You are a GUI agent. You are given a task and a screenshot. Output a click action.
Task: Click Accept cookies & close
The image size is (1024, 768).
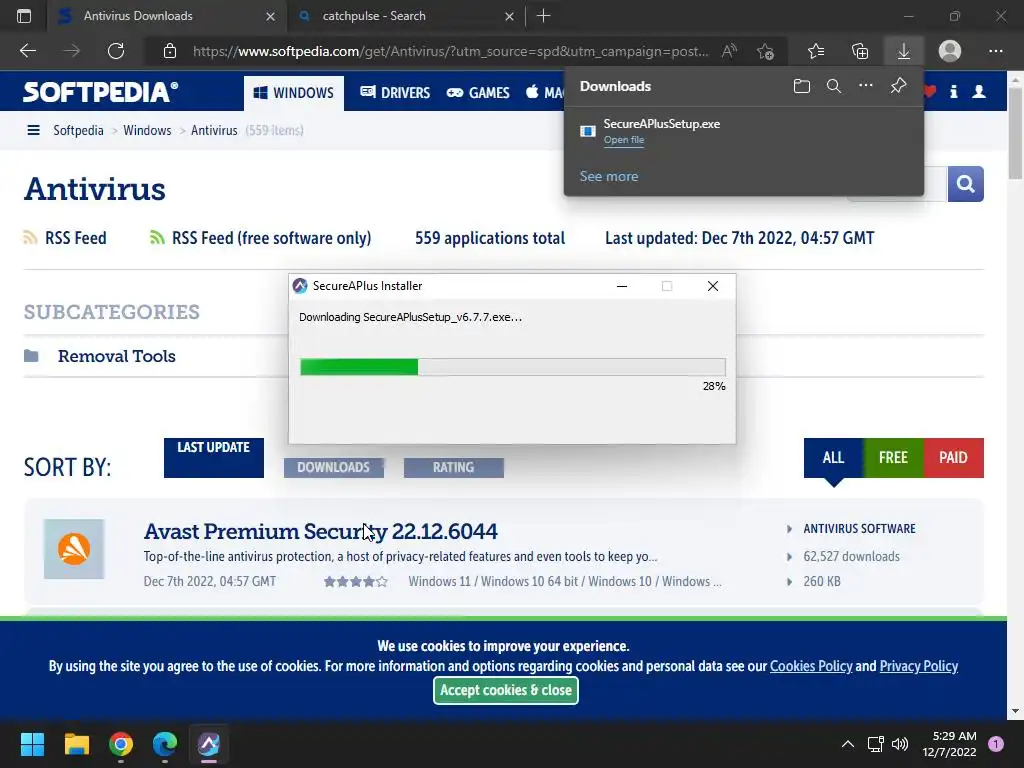point(505,690)
